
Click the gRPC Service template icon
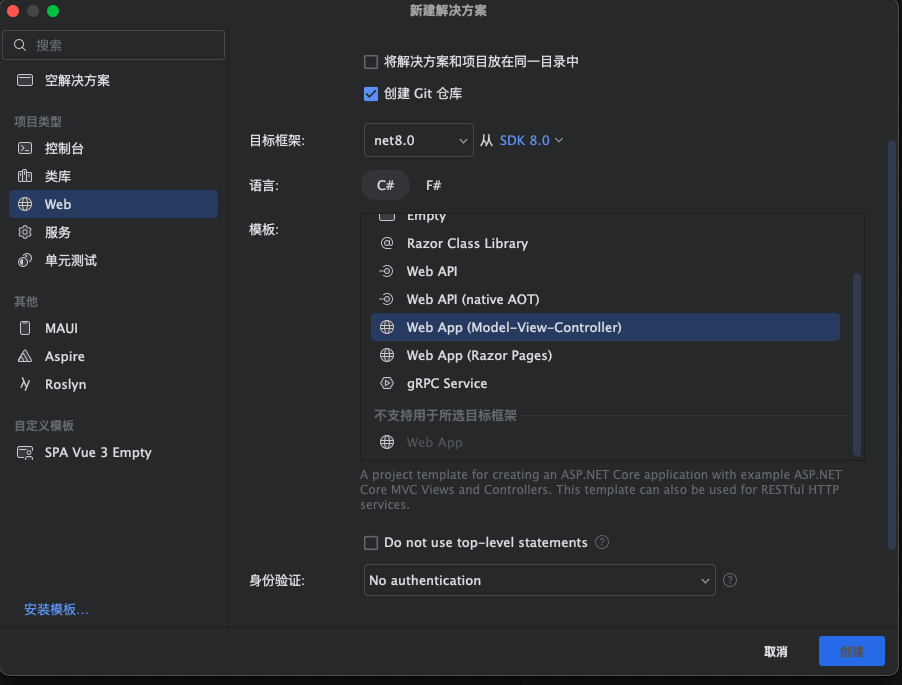(387, 383)
